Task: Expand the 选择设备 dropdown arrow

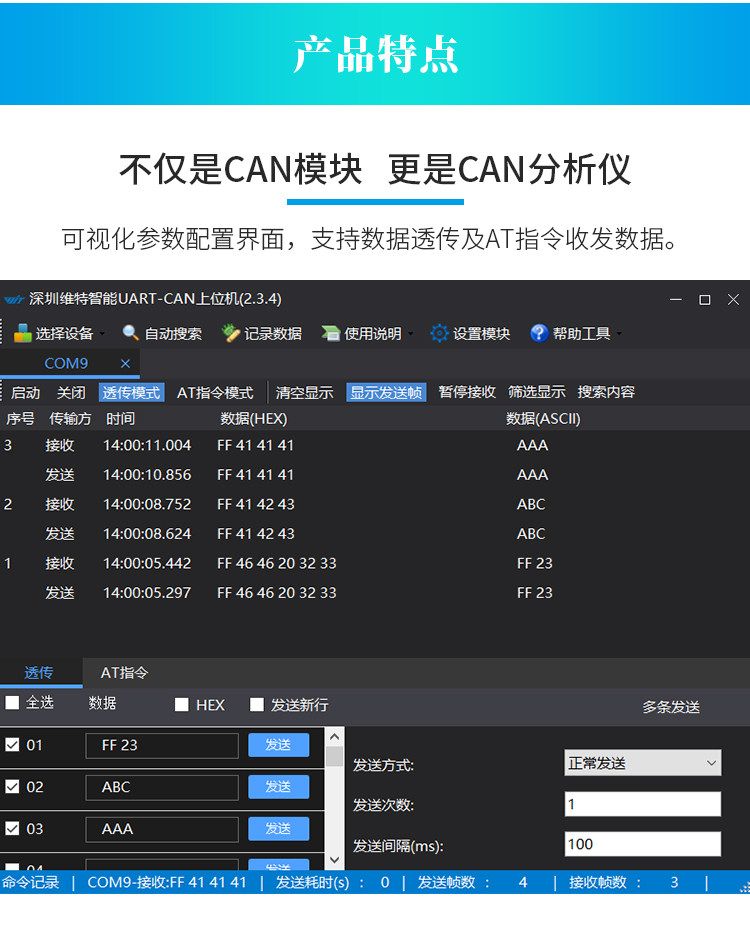Action: coord(102,334)
